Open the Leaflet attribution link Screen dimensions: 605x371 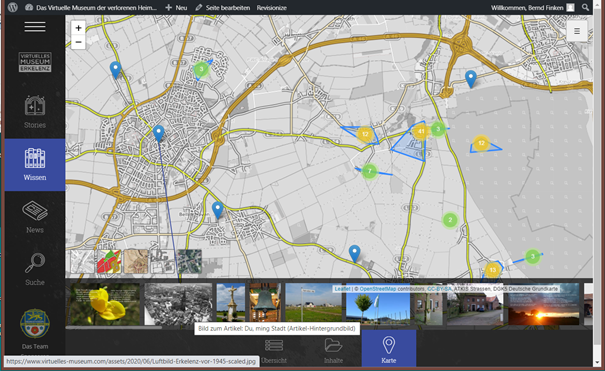[342, 288]
